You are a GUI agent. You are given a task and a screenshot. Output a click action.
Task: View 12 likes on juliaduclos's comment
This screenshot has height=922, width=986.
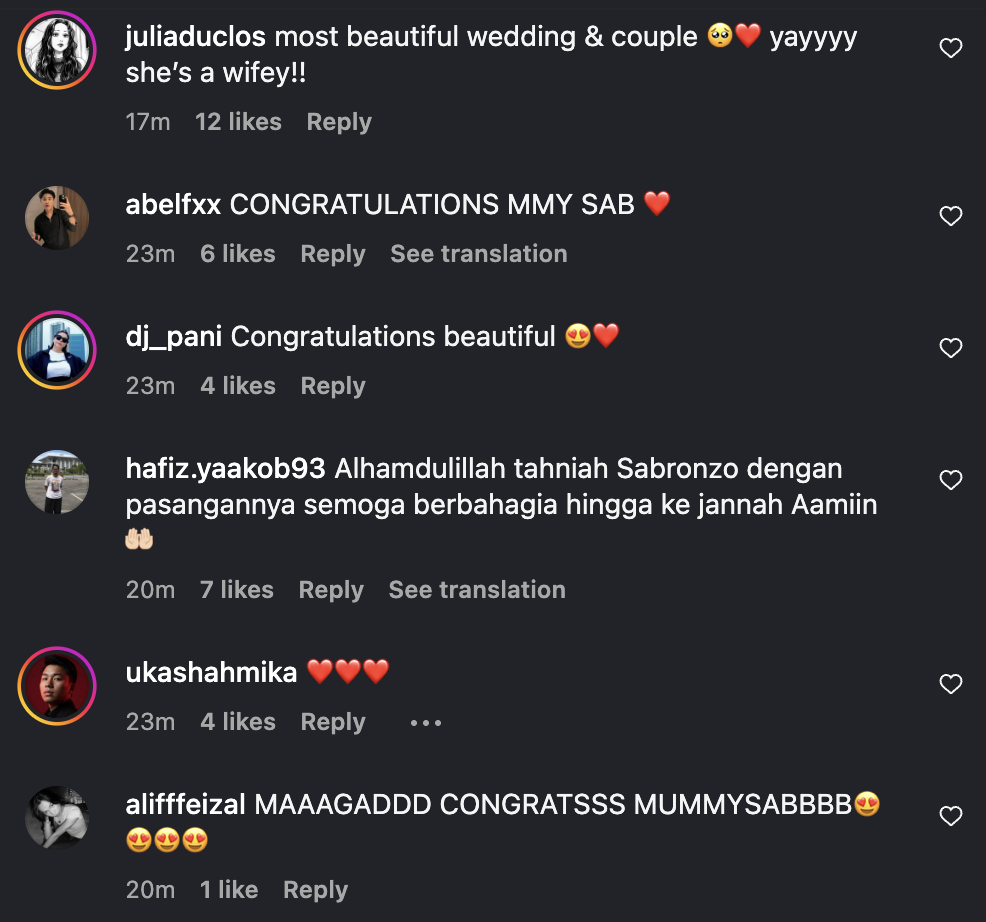(x=238, y=121)
